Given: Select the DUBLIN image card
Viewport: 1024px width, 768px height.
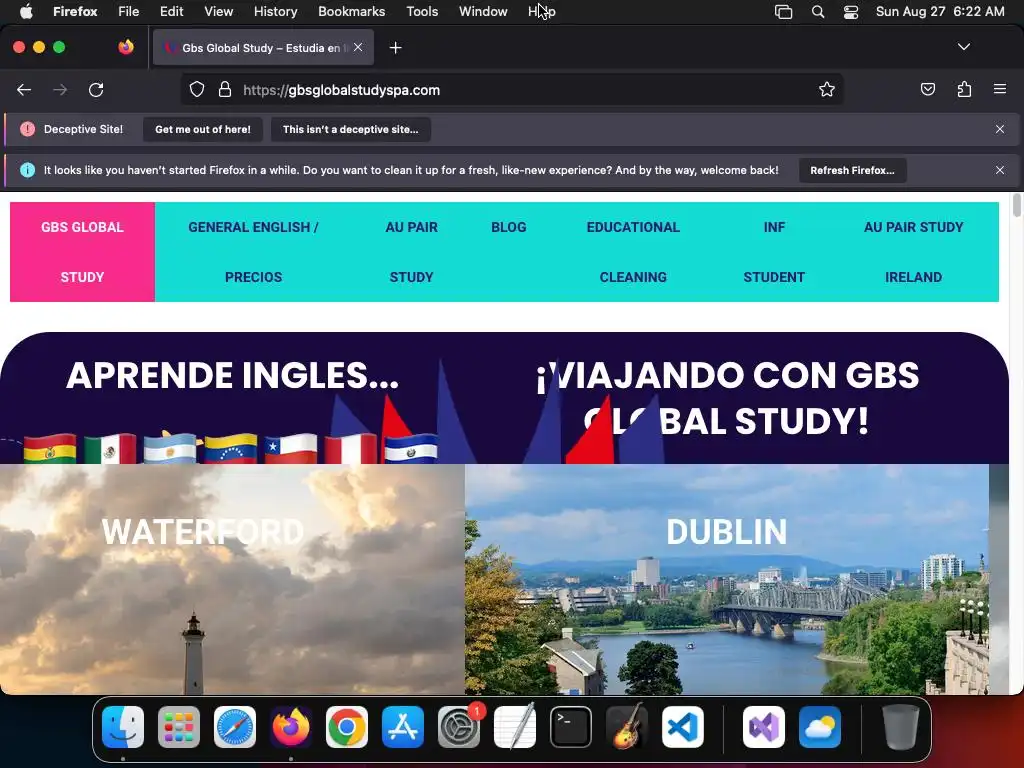Looking at the screenshot, I should [727, 579].
